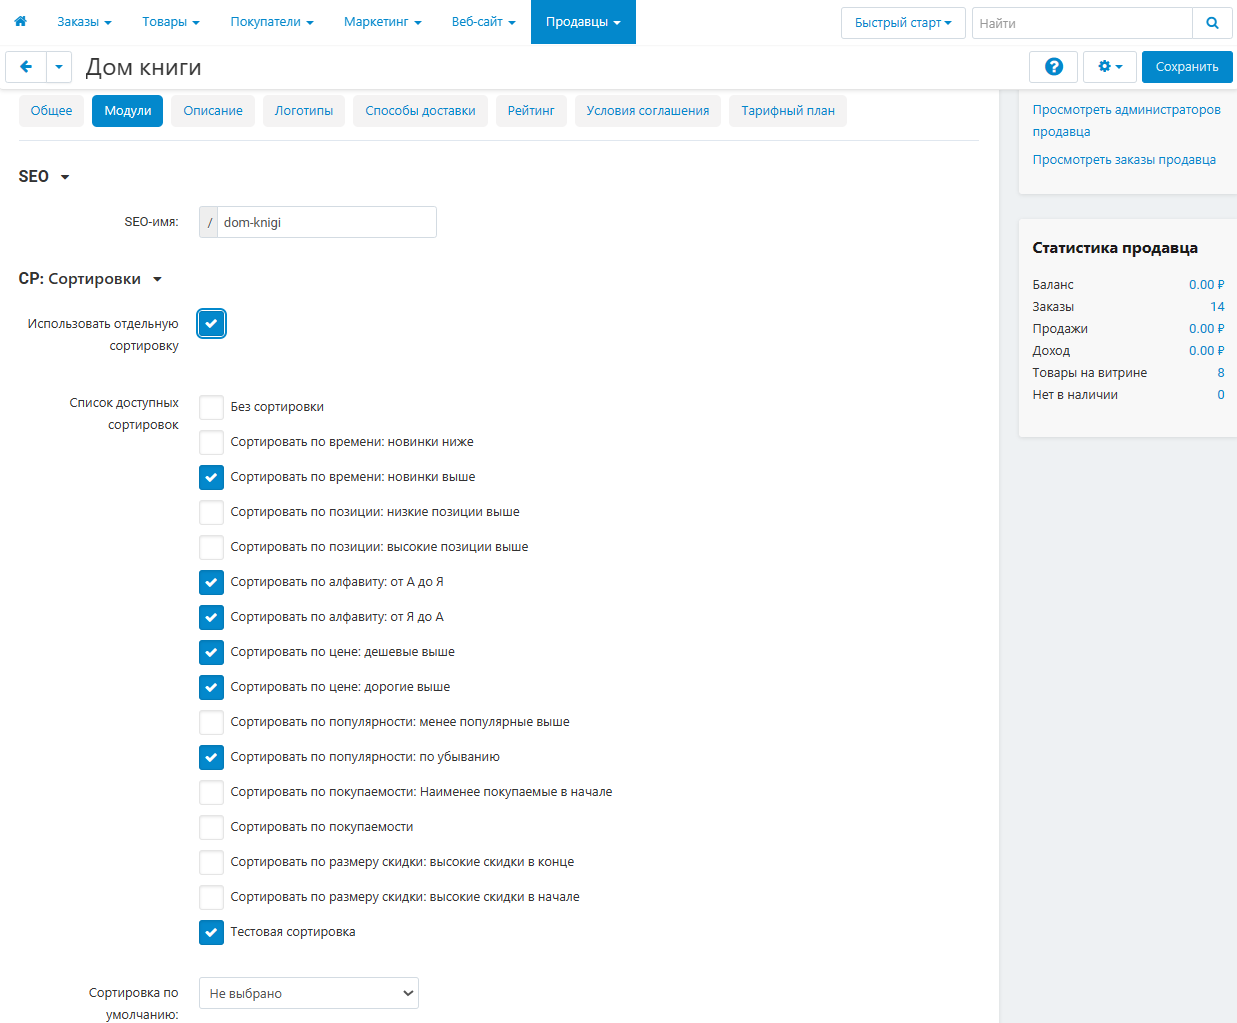The height and width of the screenshot is (1023, 1237).
Task: Click the 'Найти' search field
Action: tap(1082, 23)
